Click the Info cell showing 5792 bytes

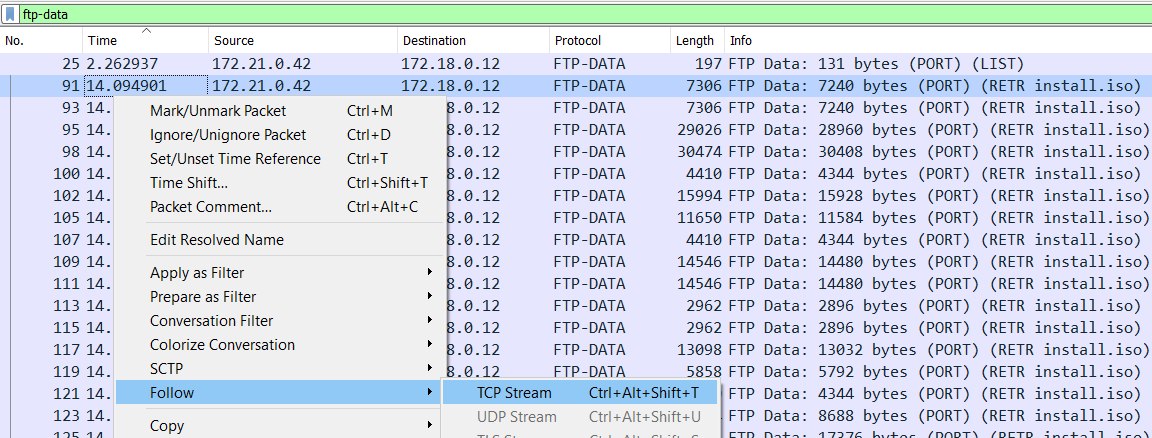(x=935, y=372)
